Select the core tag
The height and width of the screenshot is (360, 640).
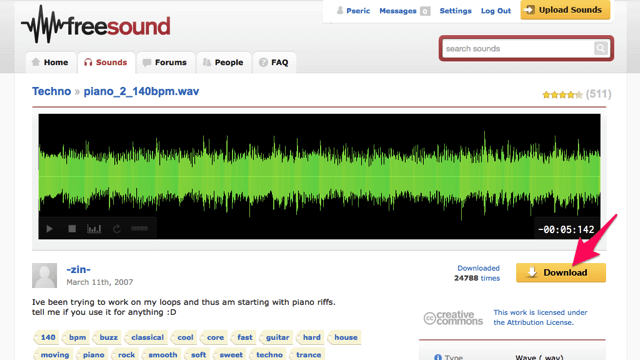(213, 338)
